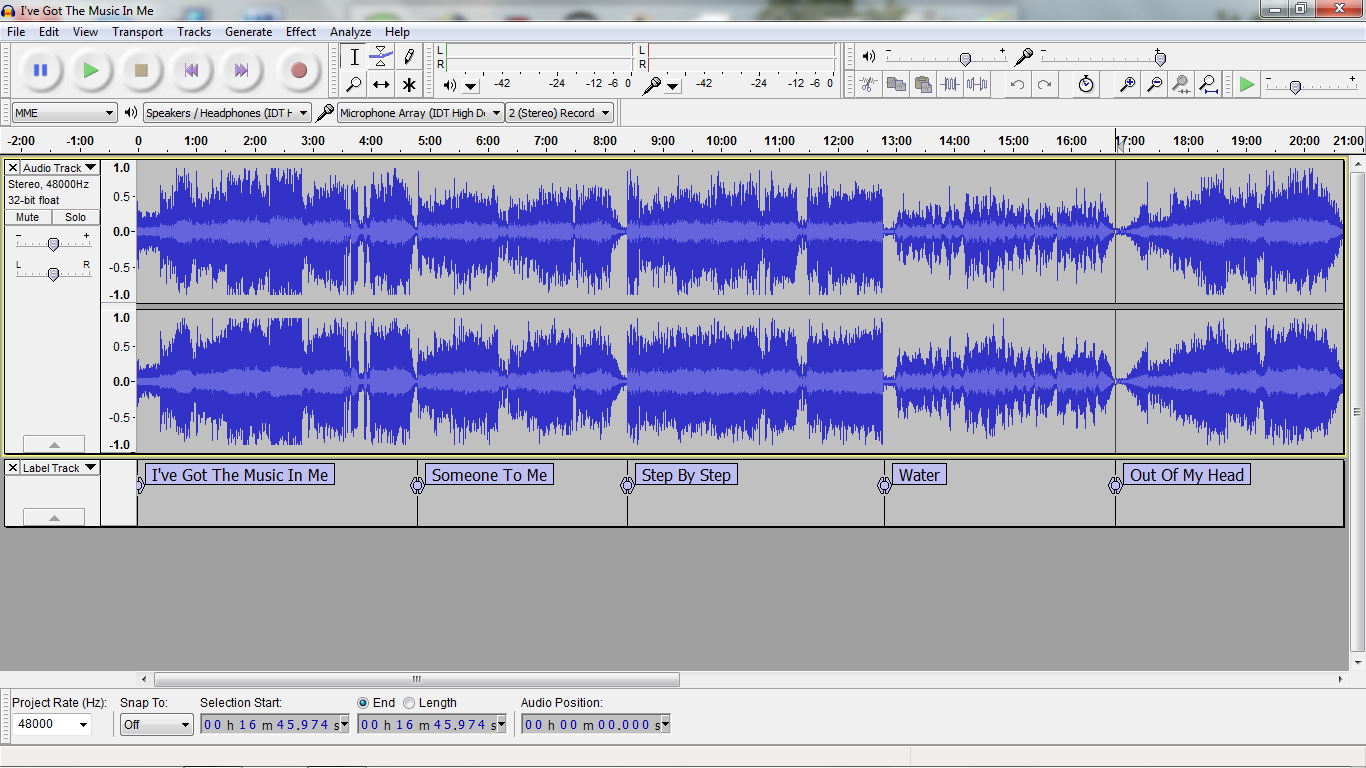Select the Envelope tool
The image size is (1366, 768).
click(381, 57)
